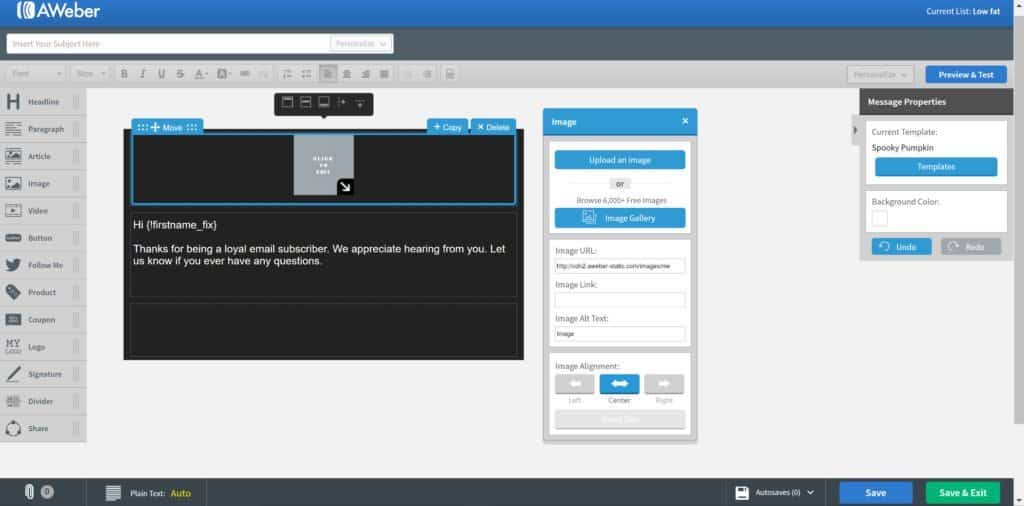
Task: Click the Image URL field
Action: click(x=620, y=266)
